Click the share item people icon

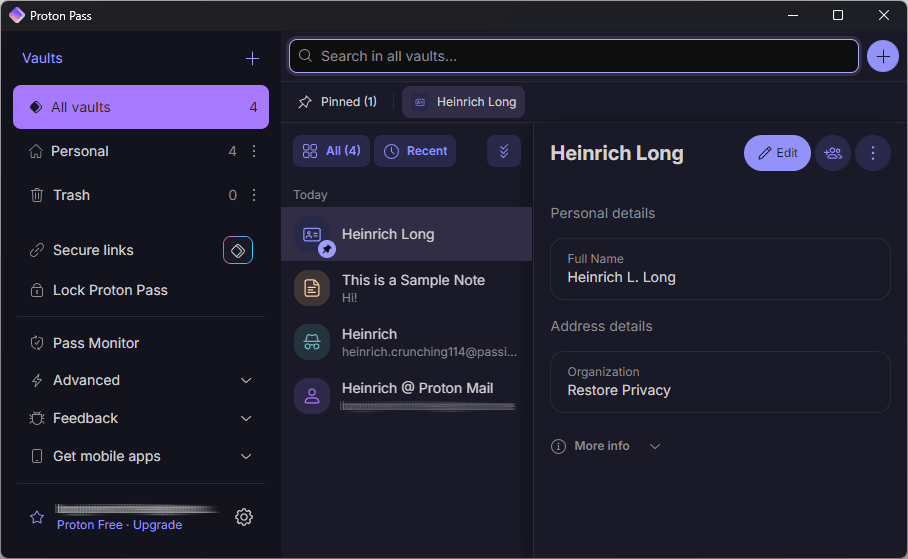pyautogui.click(x=833, y=153)
